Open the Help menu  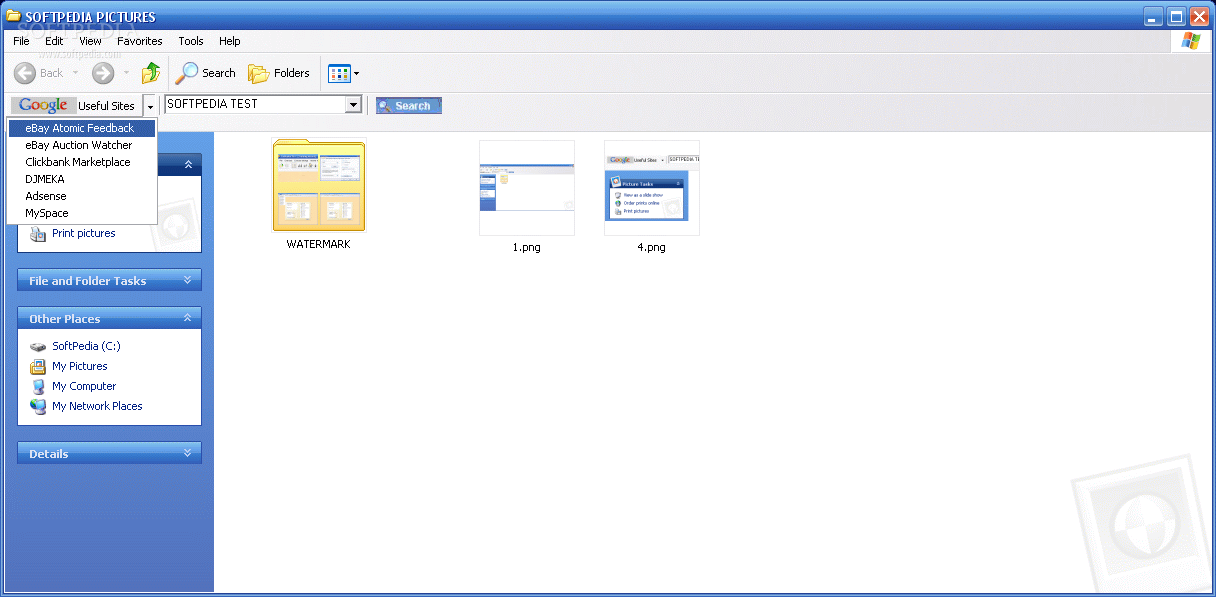[x=230, y=41]
